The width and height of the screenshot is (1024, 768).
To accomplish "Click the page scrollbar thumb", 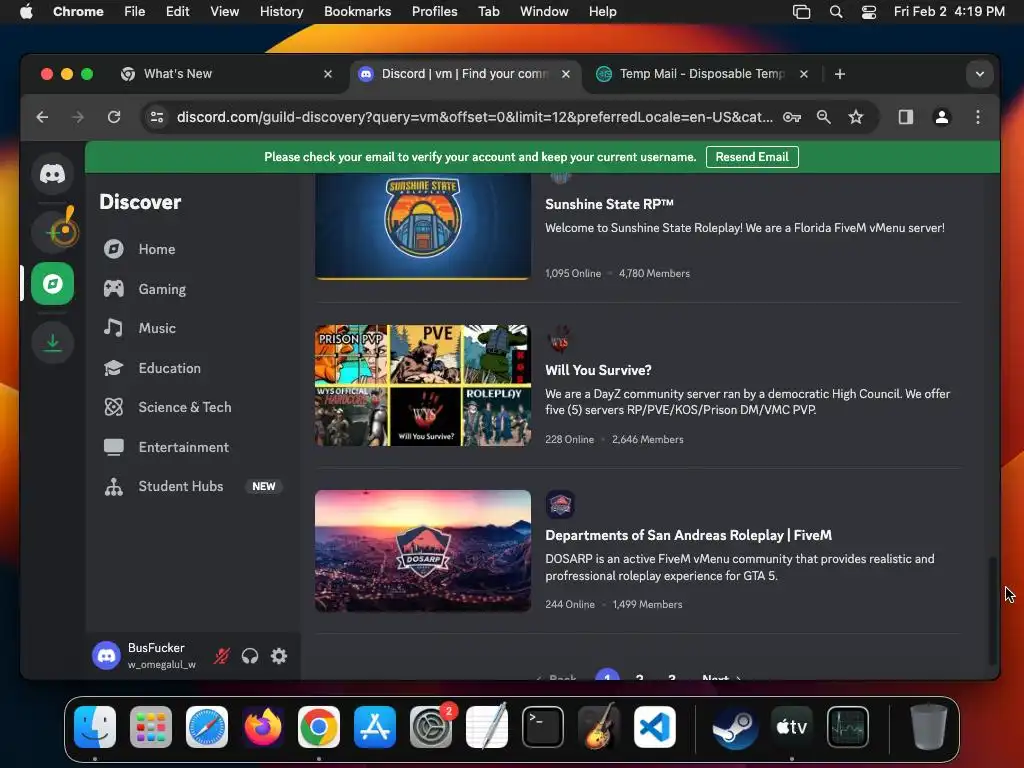I will [993, 610].
